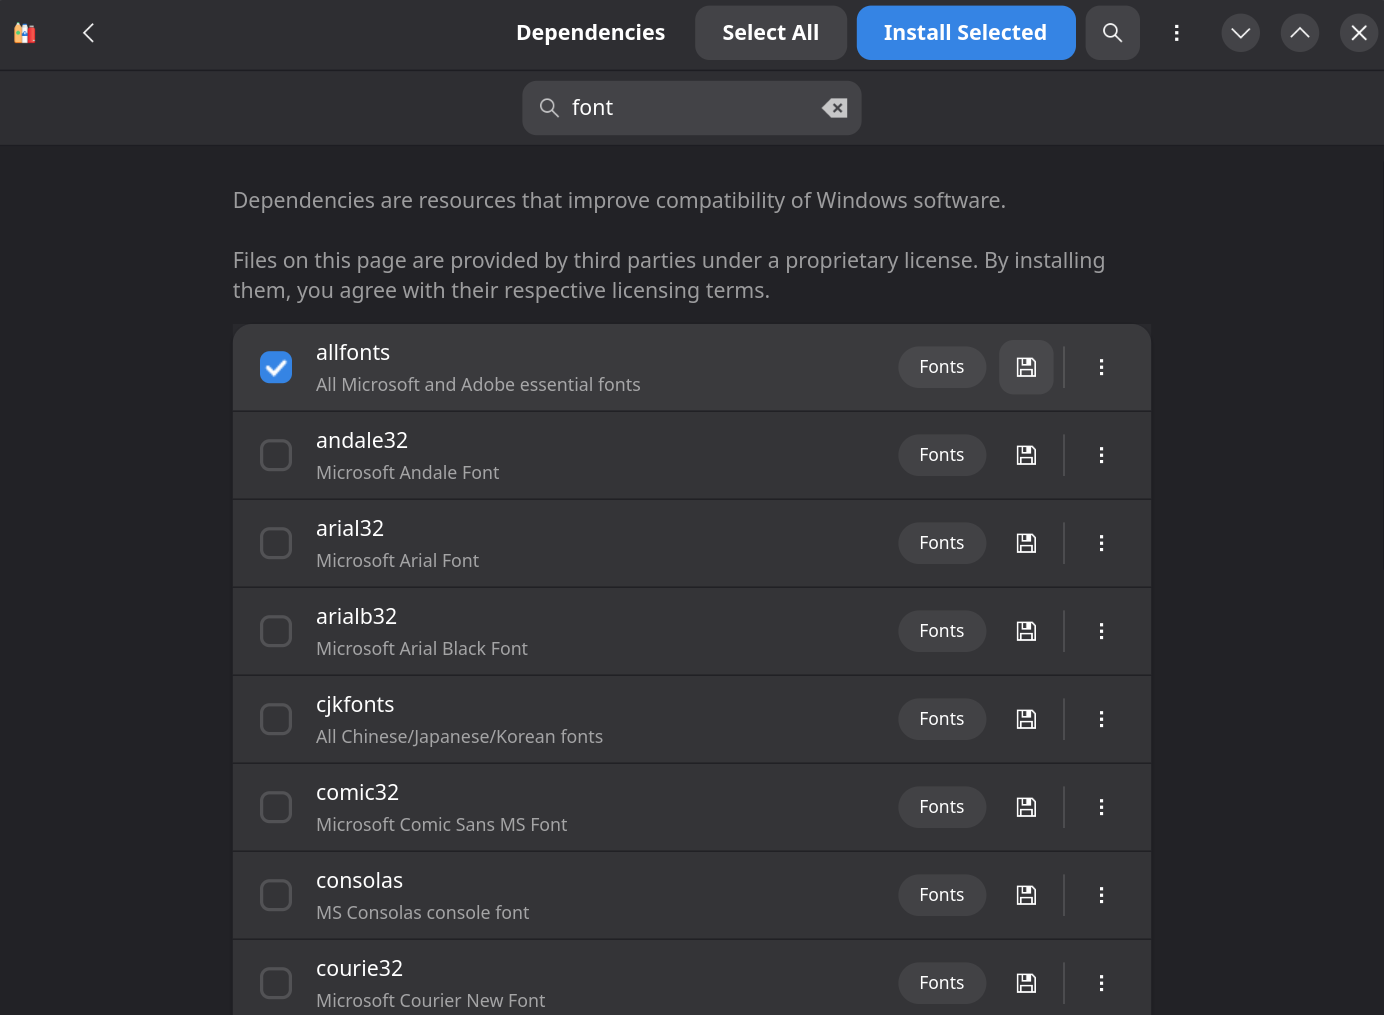The height and width of the screenshot is (1015, 1384).
Task: Open courie32 row three-dot menu
Action: (x=1101, y=983)
